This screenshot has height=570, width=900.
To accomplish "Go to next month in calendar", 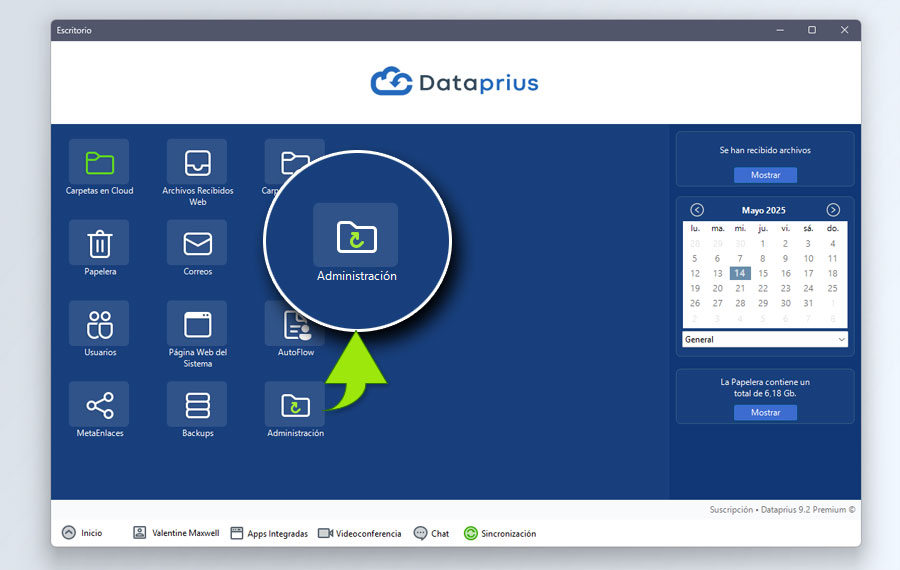I will 833,210.
